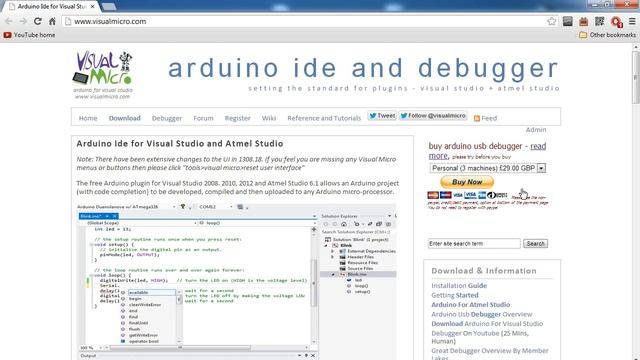The height and width of the screenshot is (360, 640).
Task: Reload the page with the refresh icon
Action: pyautogui.click(x=38, y=21)
